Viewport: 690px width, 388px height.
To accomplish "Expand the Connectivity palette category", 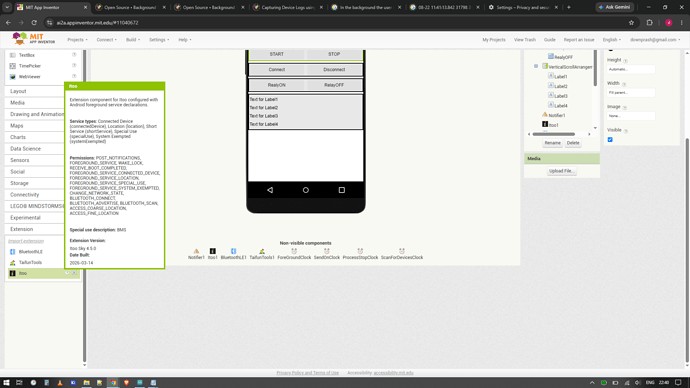I will point(35,194).
